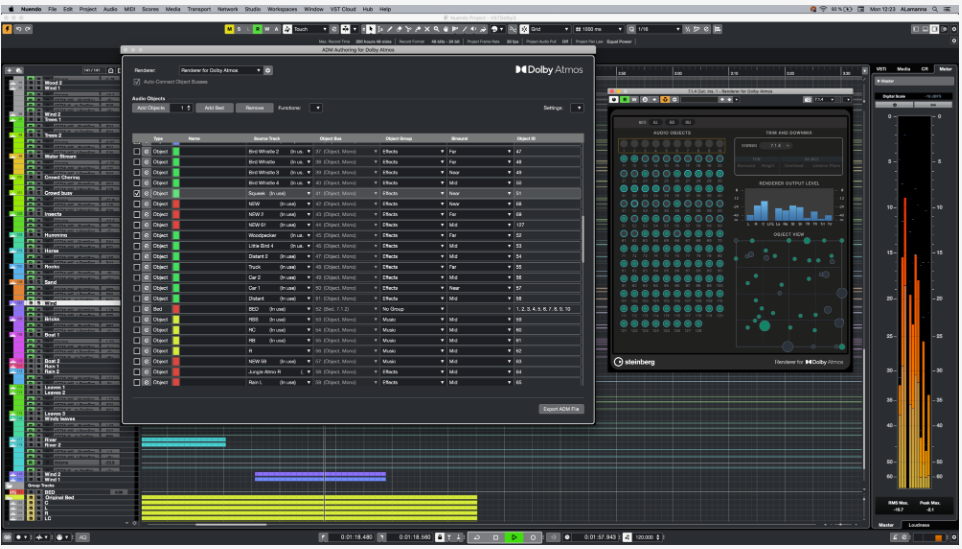The image size is (962, 549).
Task: Check the Woodpecker row checkbox
Action: click(x=137, y=236)
